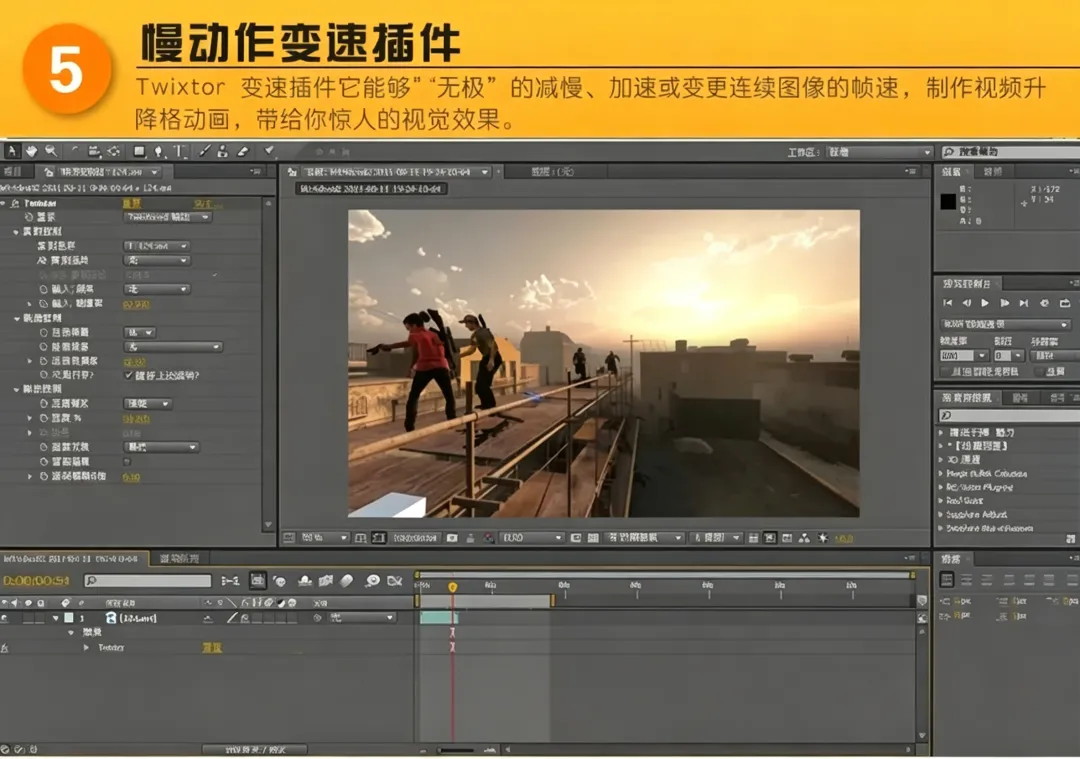Select the Eraser tool

242,151
